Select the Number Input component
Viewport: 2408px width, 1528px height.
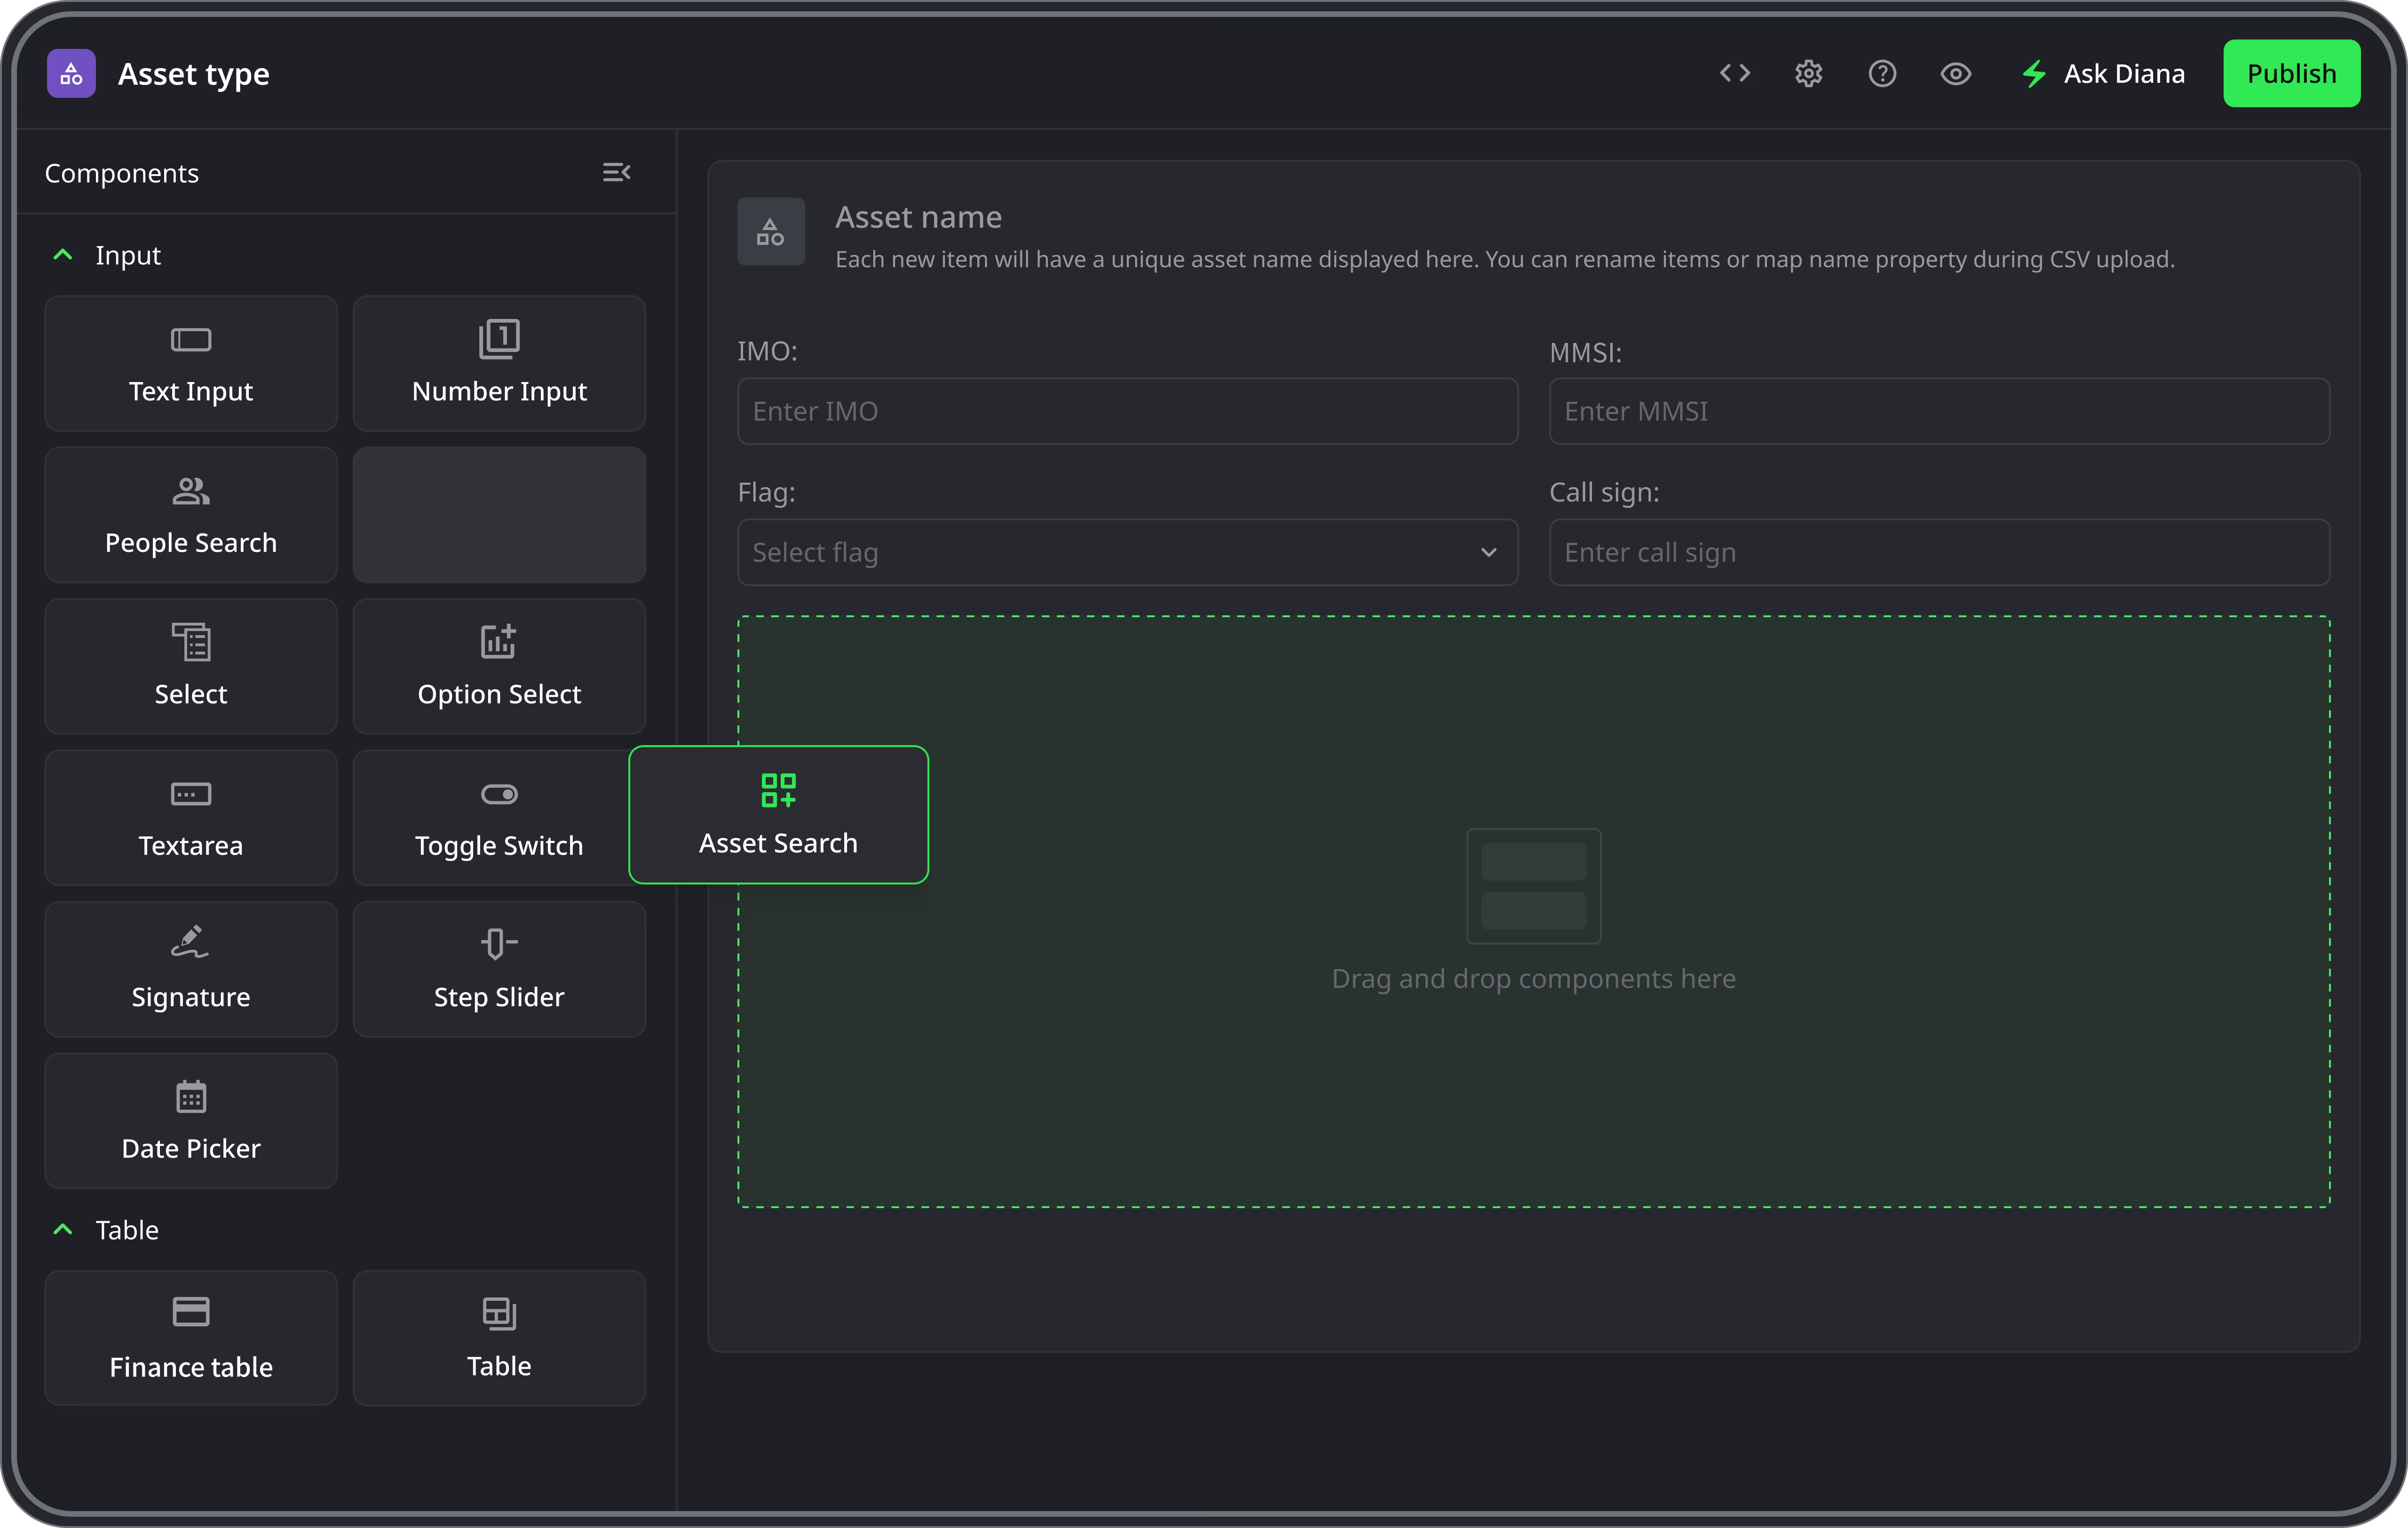tap(499, 363)
